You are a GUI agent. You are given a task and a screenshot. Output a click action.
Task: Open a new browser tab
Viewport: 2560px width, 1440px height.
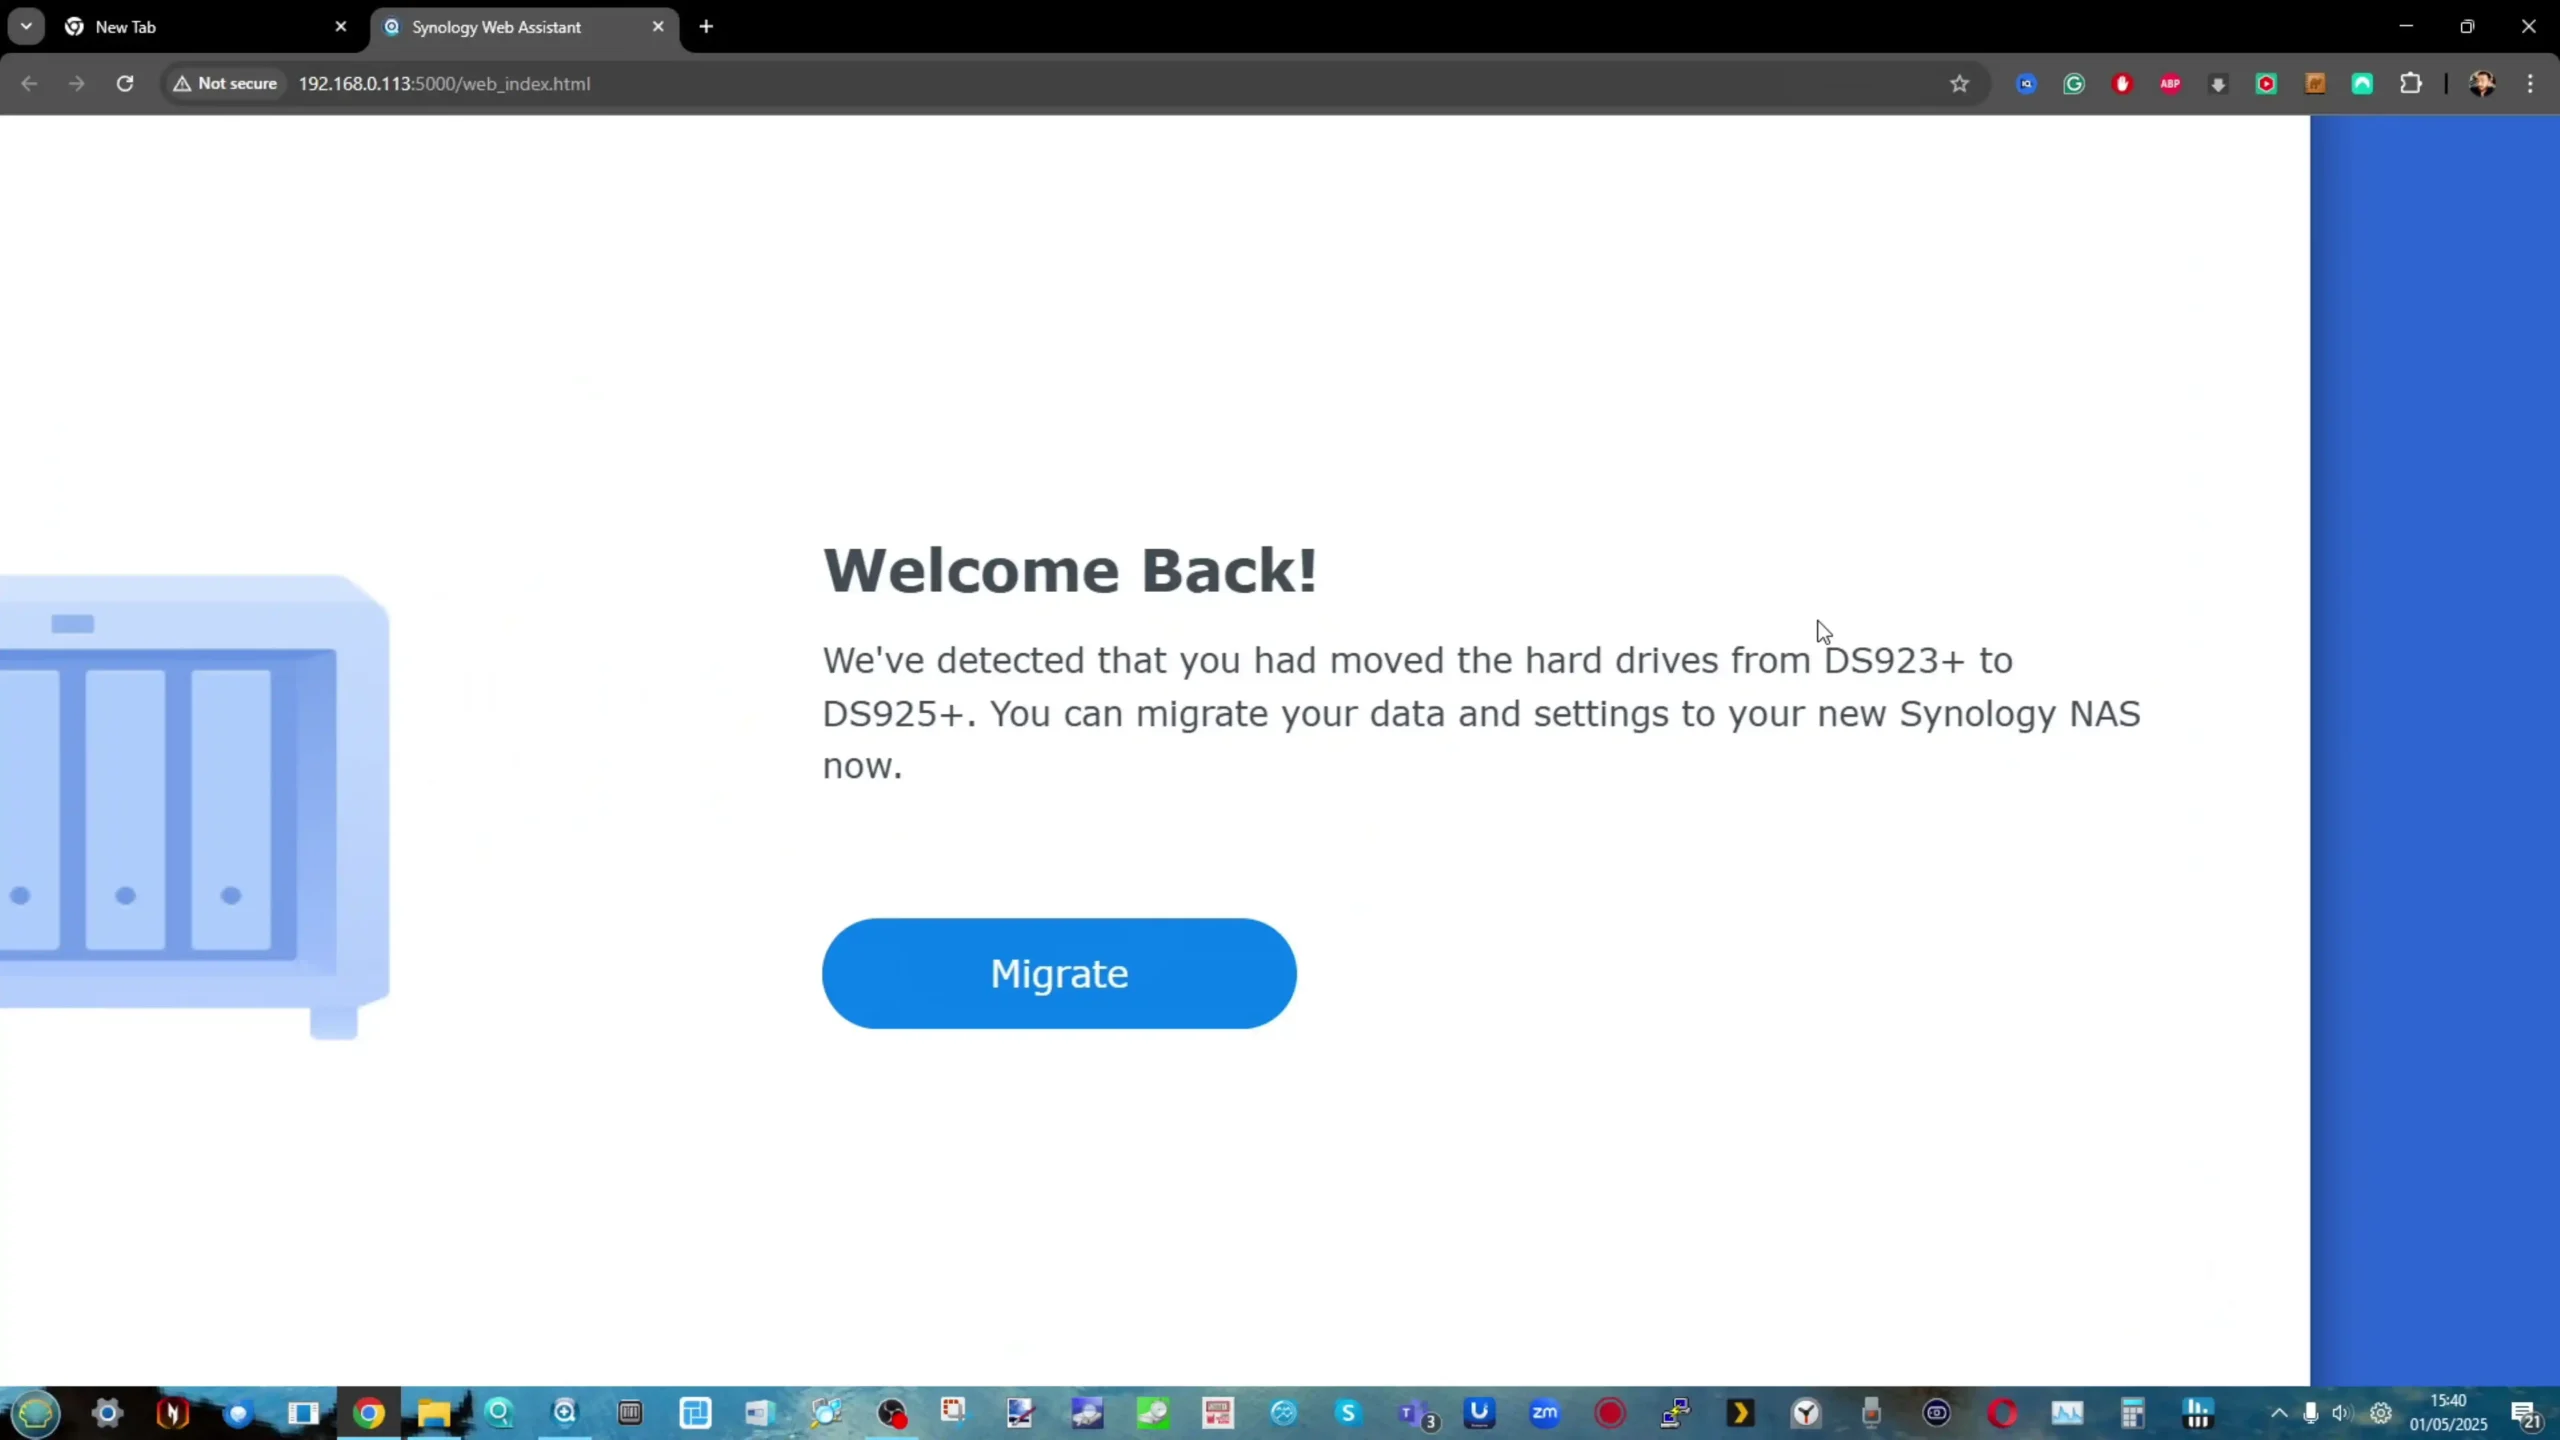706,27
